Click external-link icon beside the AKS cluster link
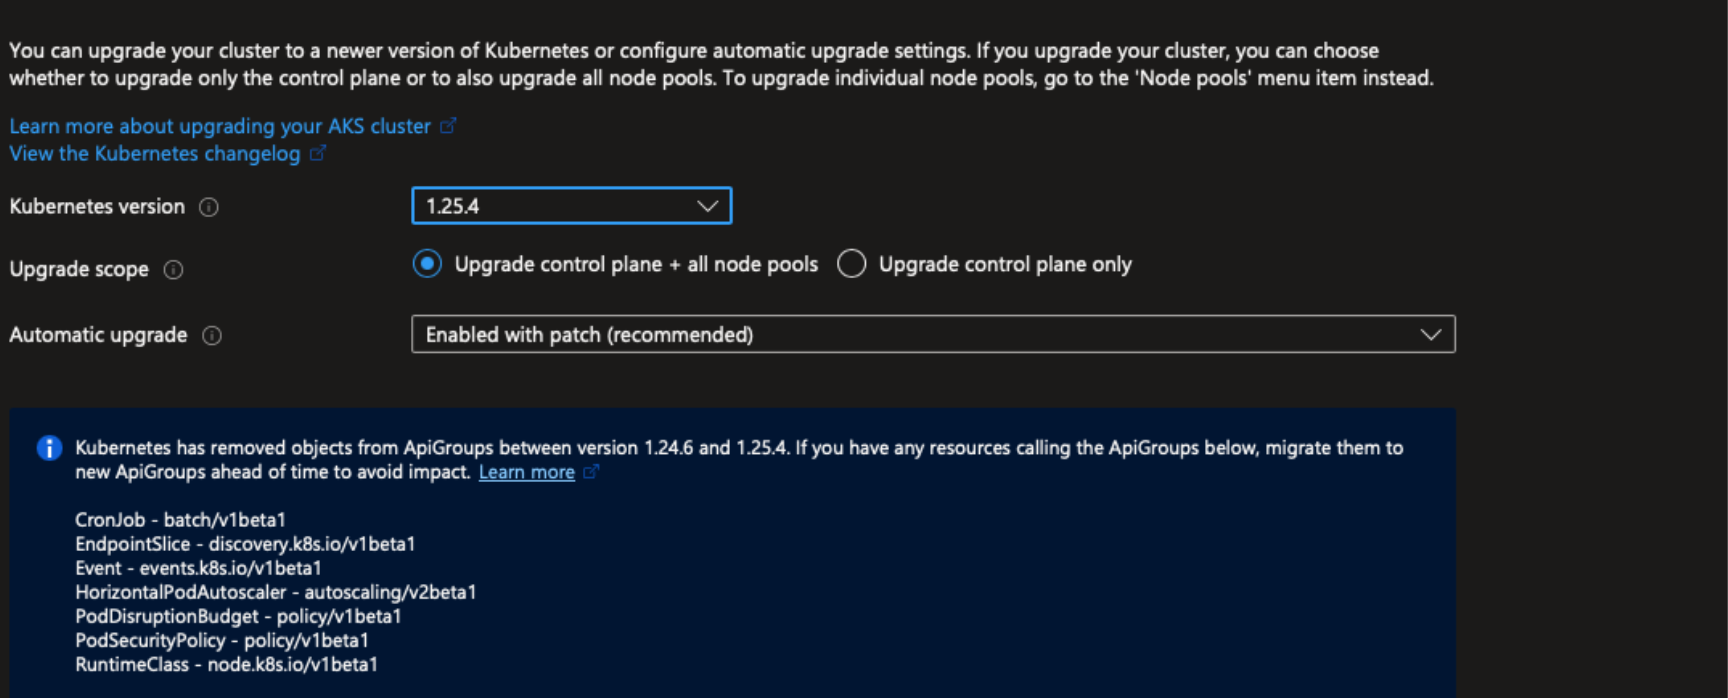This screenshot has height=700, width=1728. pos(448,126)
